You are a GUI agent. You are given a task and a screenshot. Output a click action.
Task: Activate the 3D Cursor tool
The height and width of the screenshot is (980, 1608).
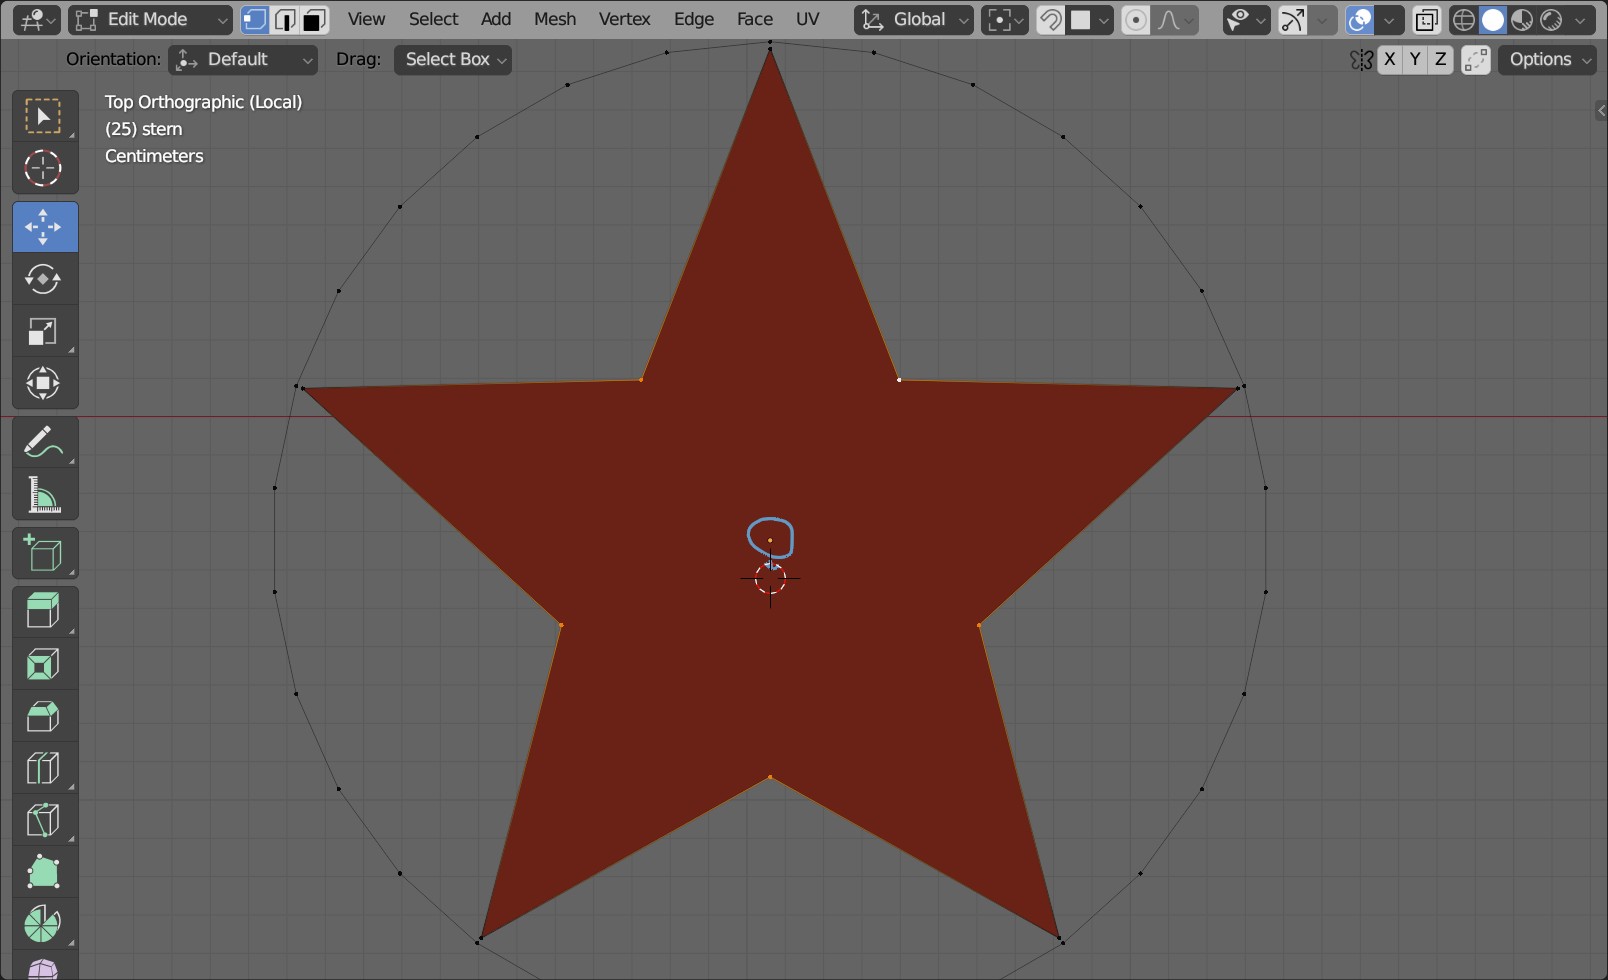pos(44,169)
